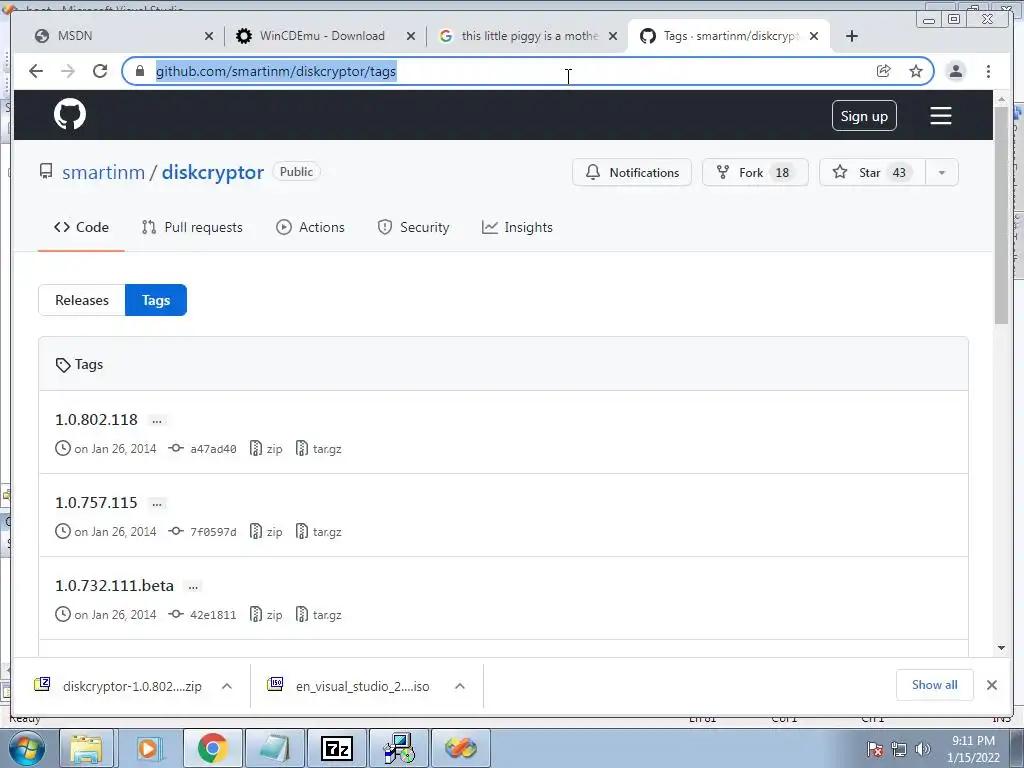The height and width of the screenshot is (768, 1024).
Task: Open the Pull requests tab
Action: tap(192, 227)
